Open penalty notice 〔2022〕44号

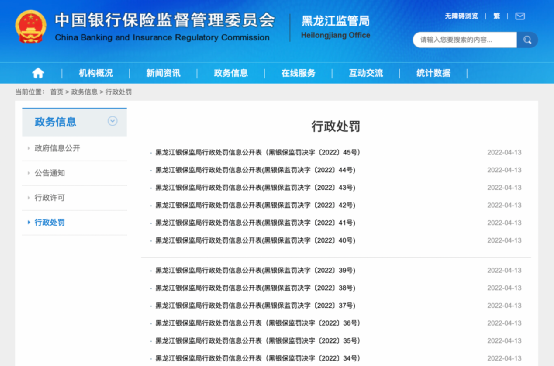click(255, 170)
